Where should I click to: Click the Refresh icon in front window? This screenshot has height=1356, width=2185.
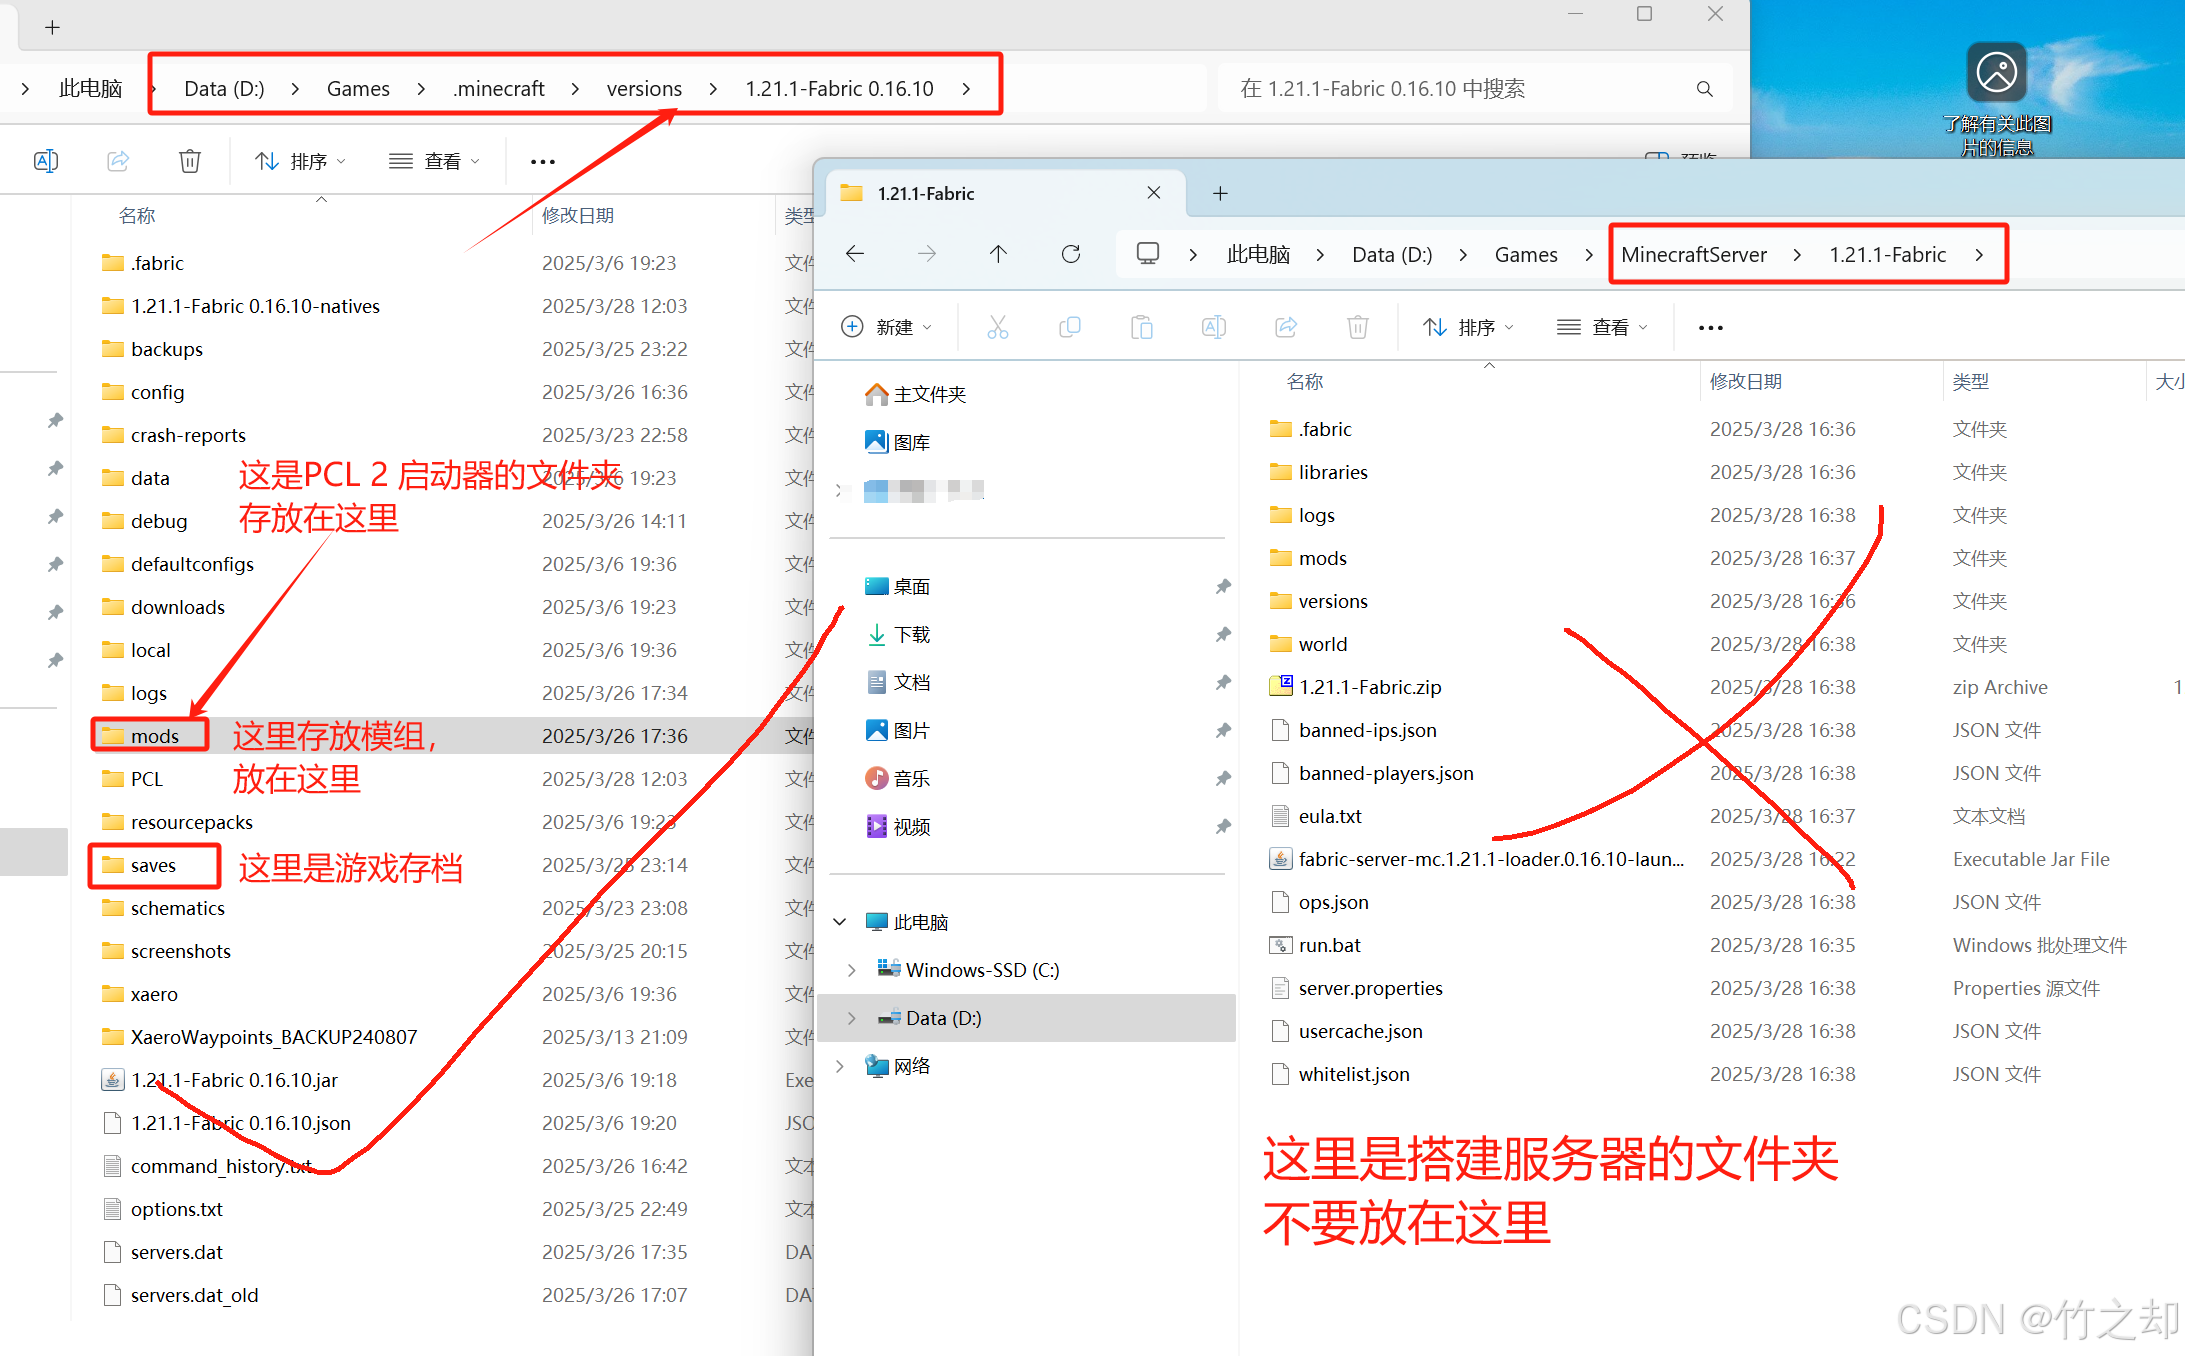(x=1070, y=254)
